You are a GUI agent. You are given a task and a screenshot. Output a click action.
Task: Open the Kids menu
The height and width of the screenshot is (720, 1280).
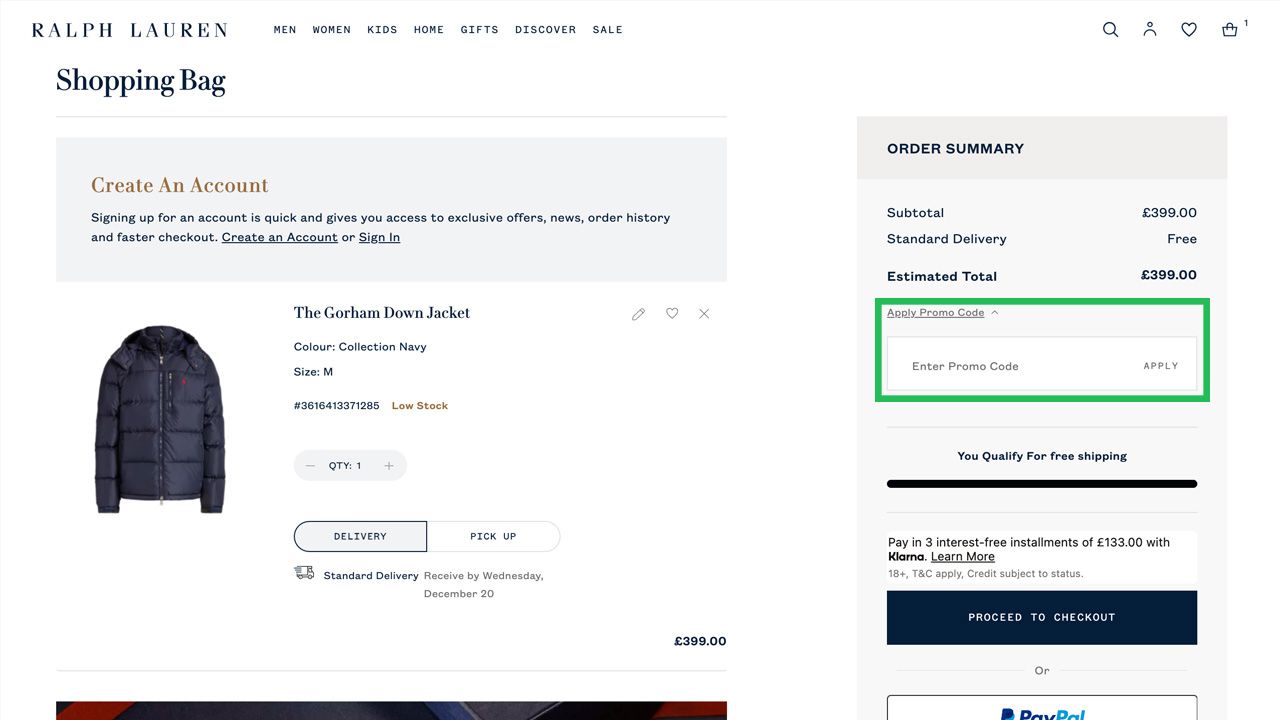pos(382,30)
